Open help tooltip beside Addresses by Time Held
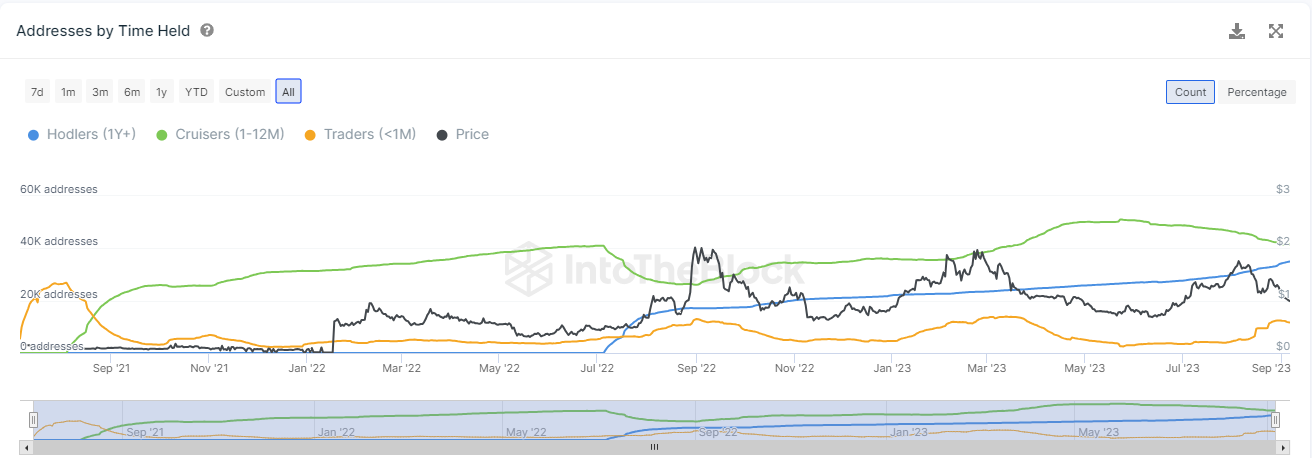This screenshot has height=458, width=1312. pos(207,30)
